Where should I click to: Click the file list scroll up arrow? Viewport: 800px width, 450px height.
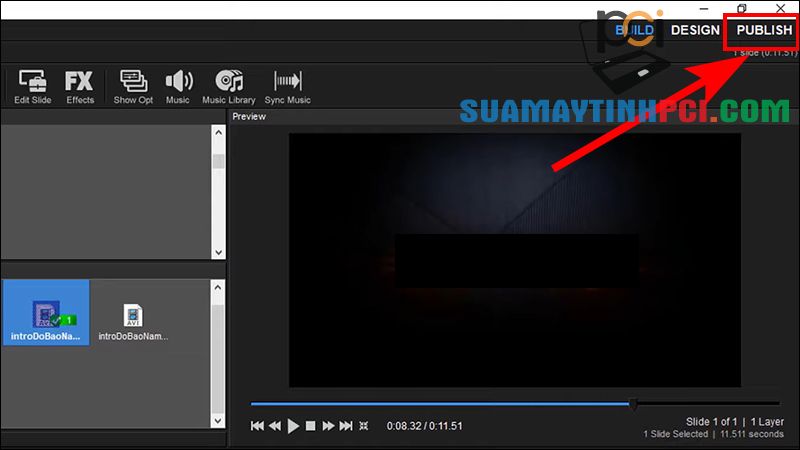[218, 287]
